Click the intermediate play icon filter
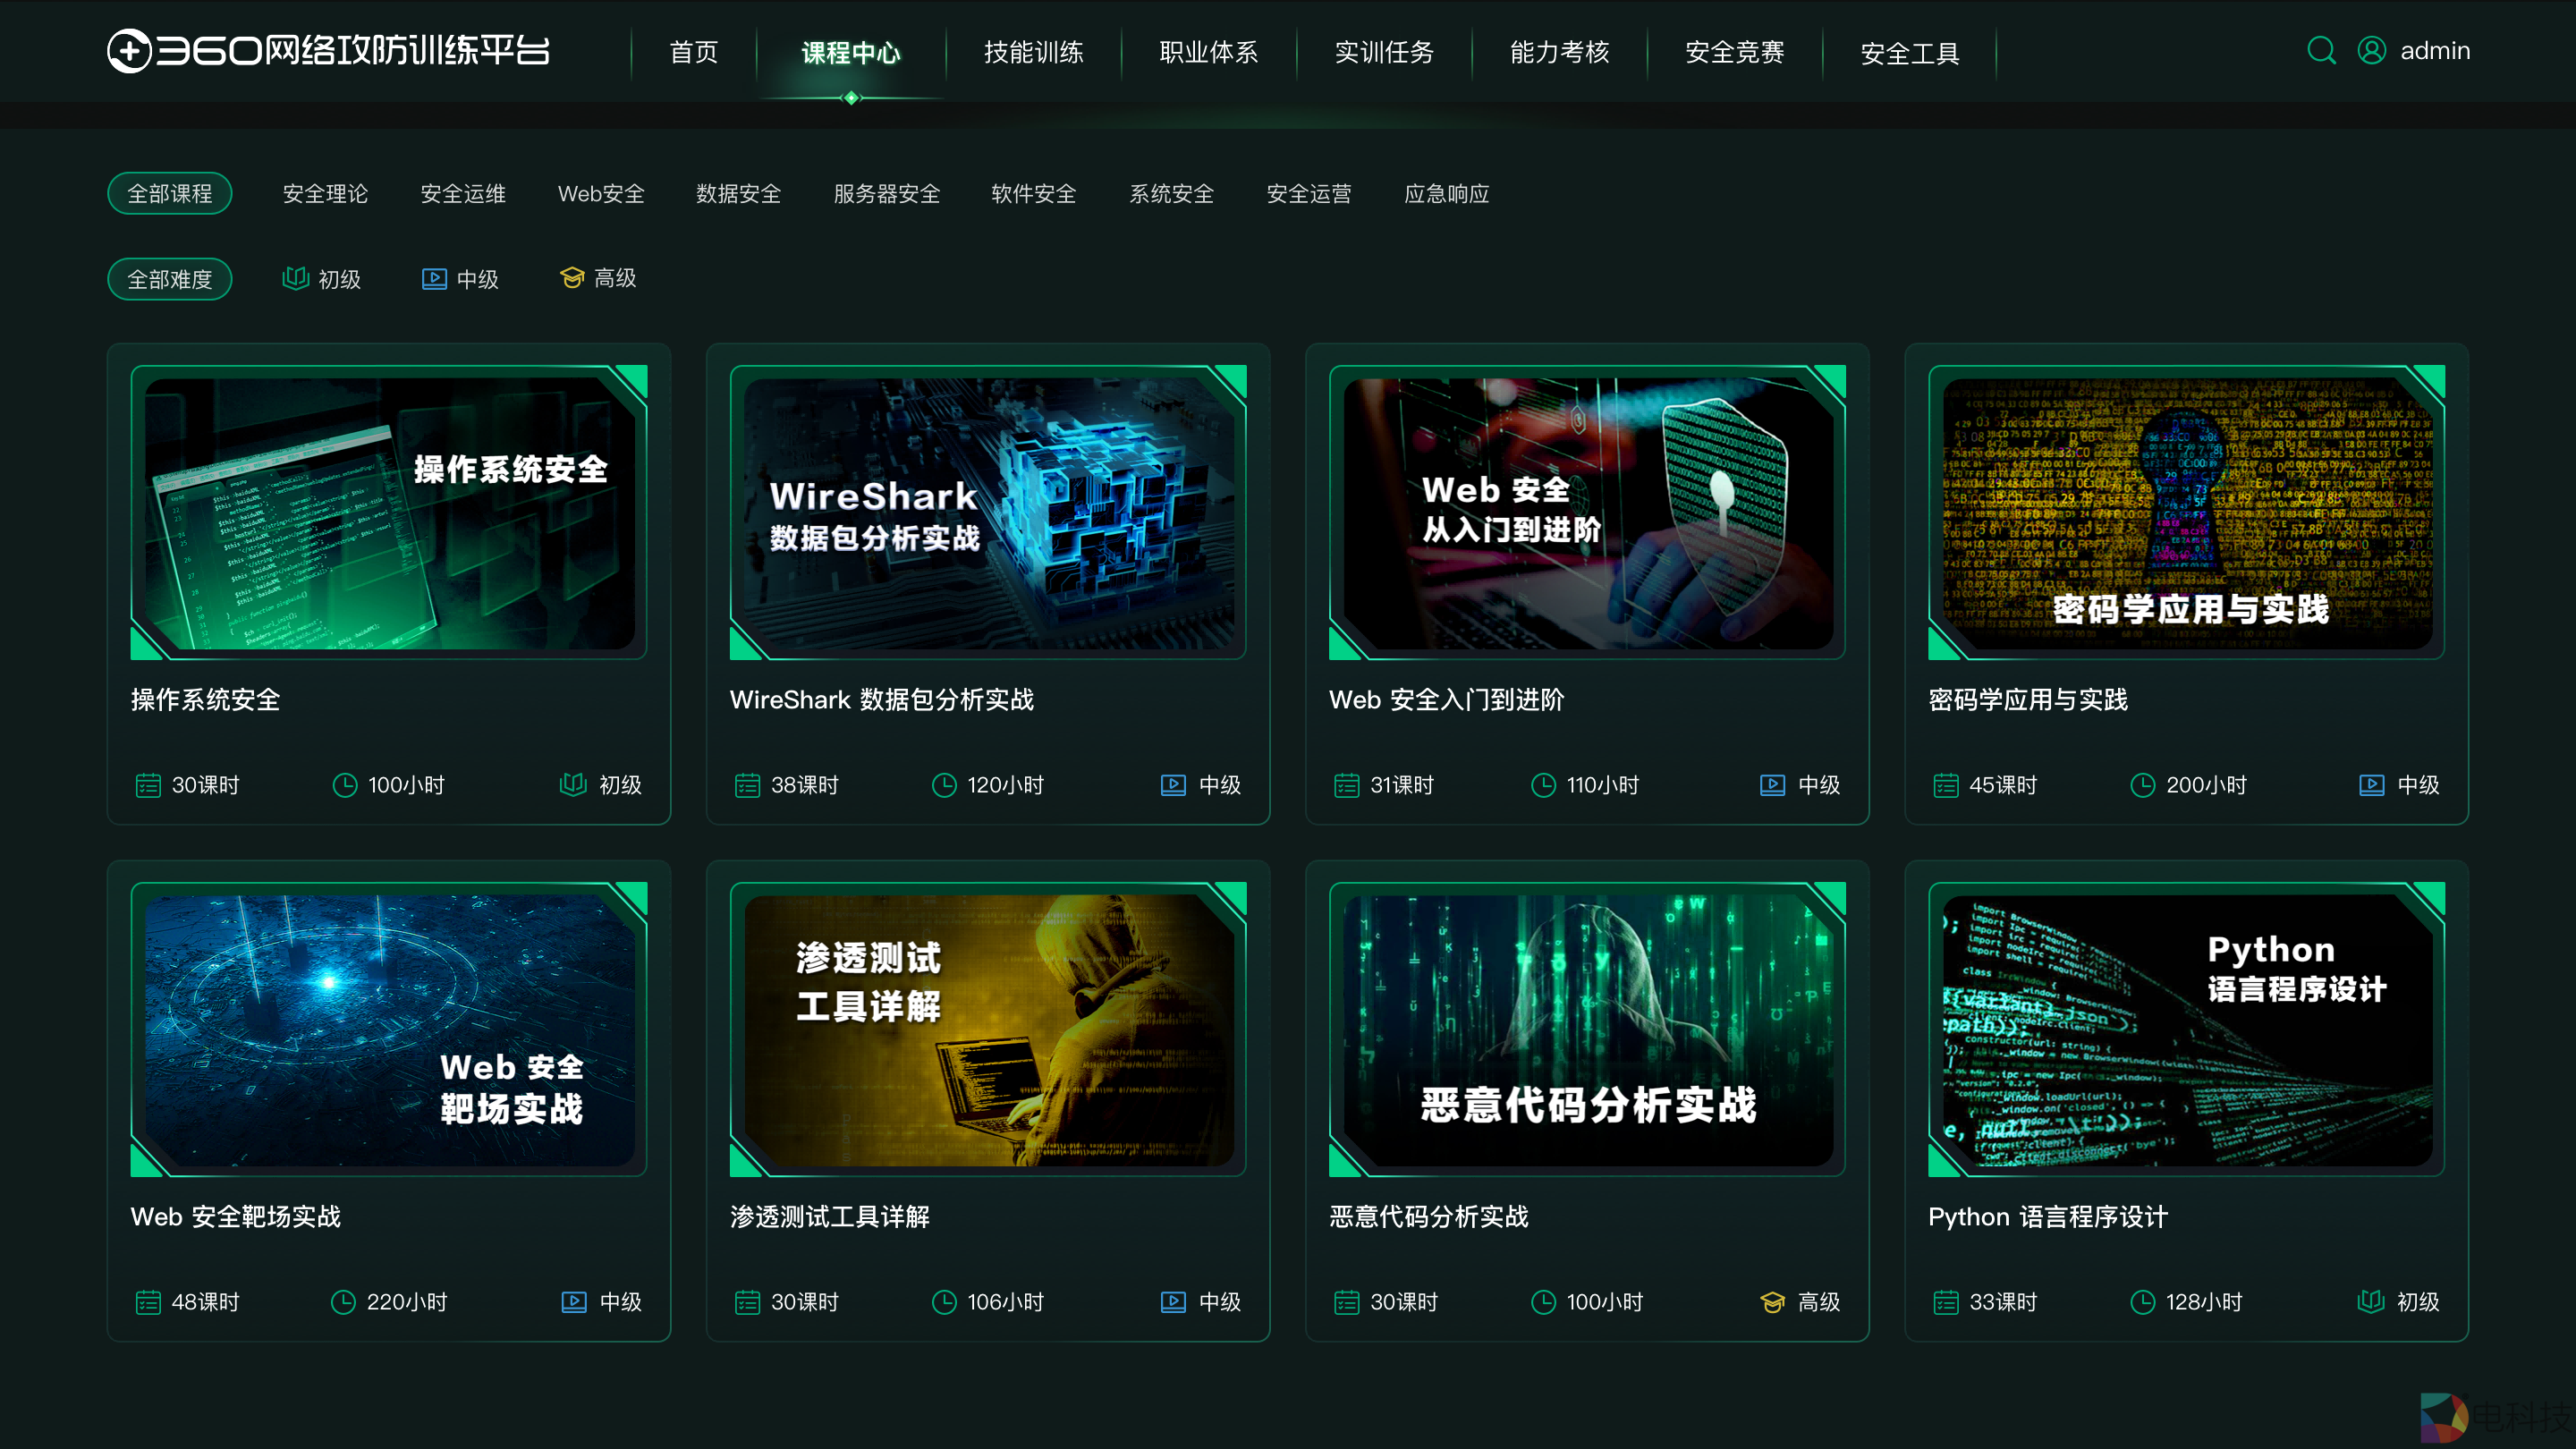Image resolution: width=2576 pixels, height=1449 pixels. point(434,278)
